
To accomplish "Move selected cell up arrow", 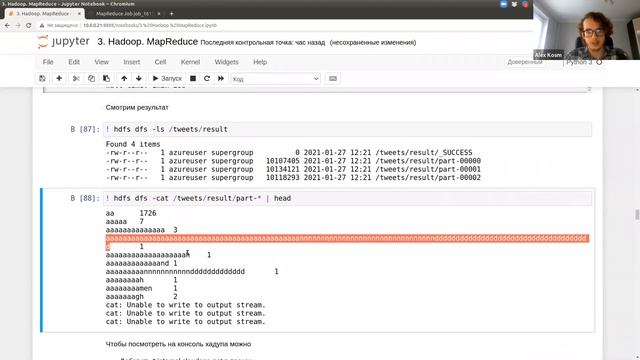I will click(124, 78).
